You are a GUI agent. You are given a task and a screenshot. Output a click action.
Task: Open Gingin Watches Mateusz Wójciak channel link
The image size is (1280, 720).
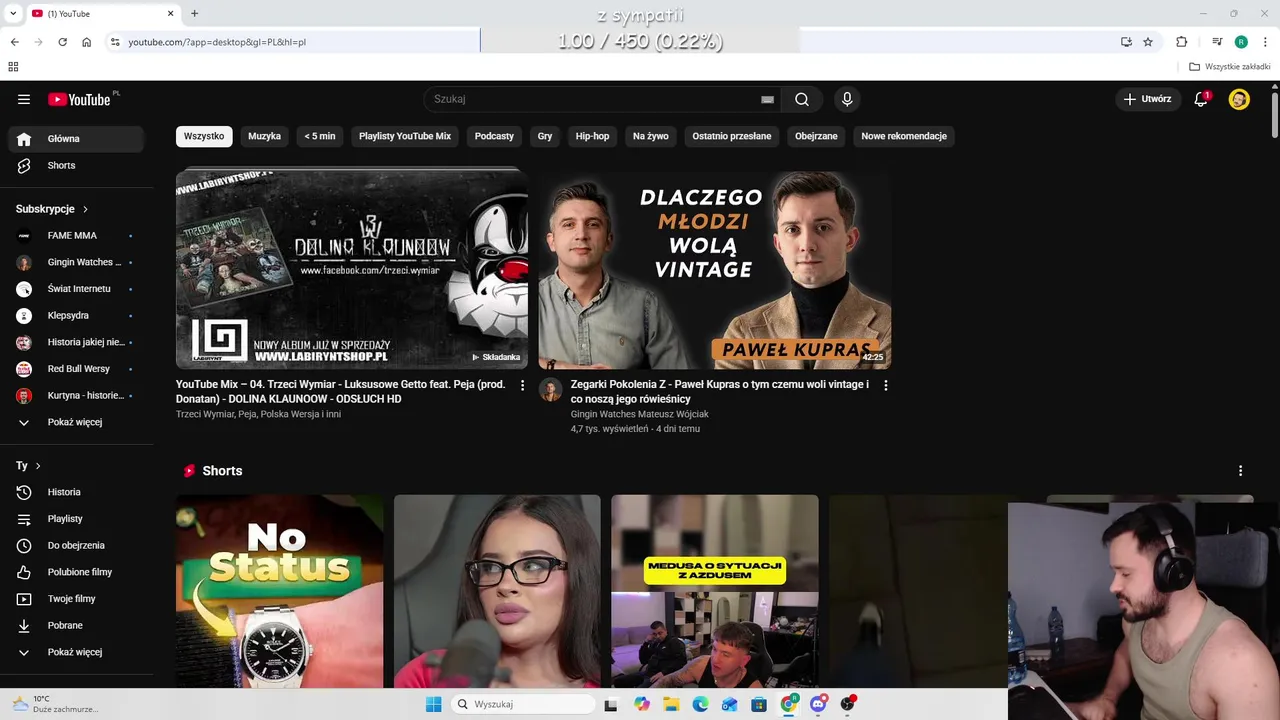pyautogui.click(x=639, y=414)
